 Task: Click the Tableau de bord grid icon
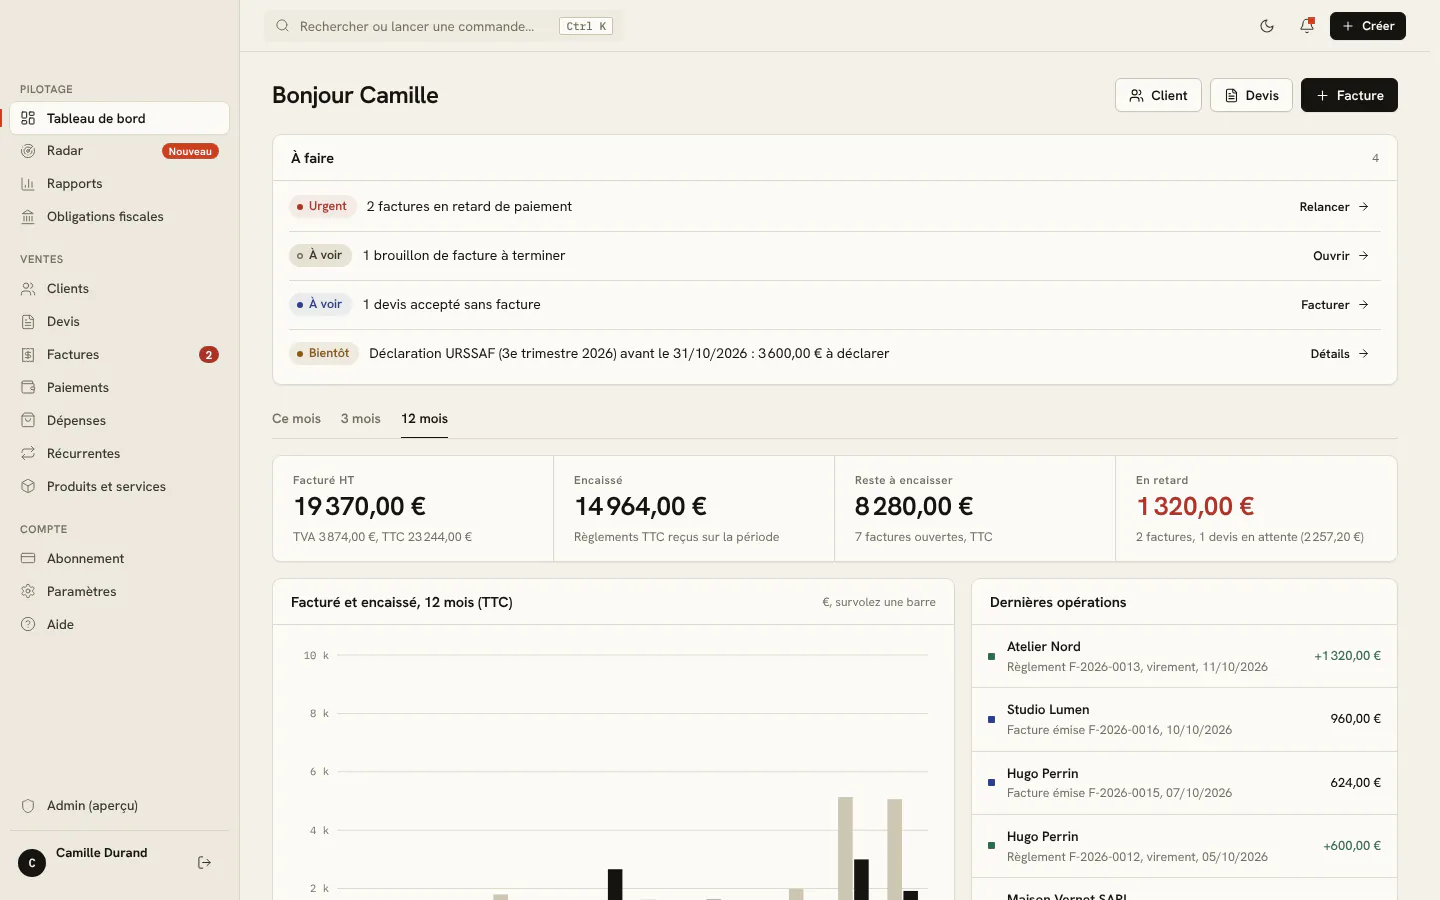(x=28, y=118)
